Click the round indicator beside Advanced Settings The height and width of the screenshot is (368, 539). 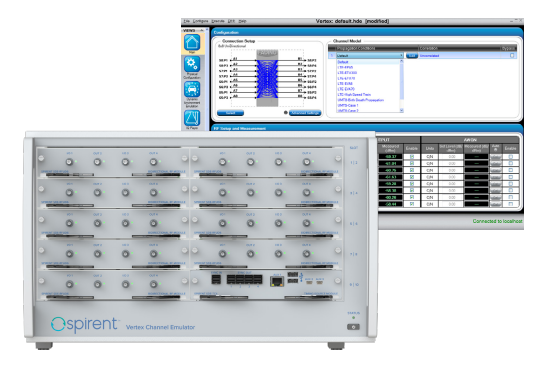[x=285, y=113]
